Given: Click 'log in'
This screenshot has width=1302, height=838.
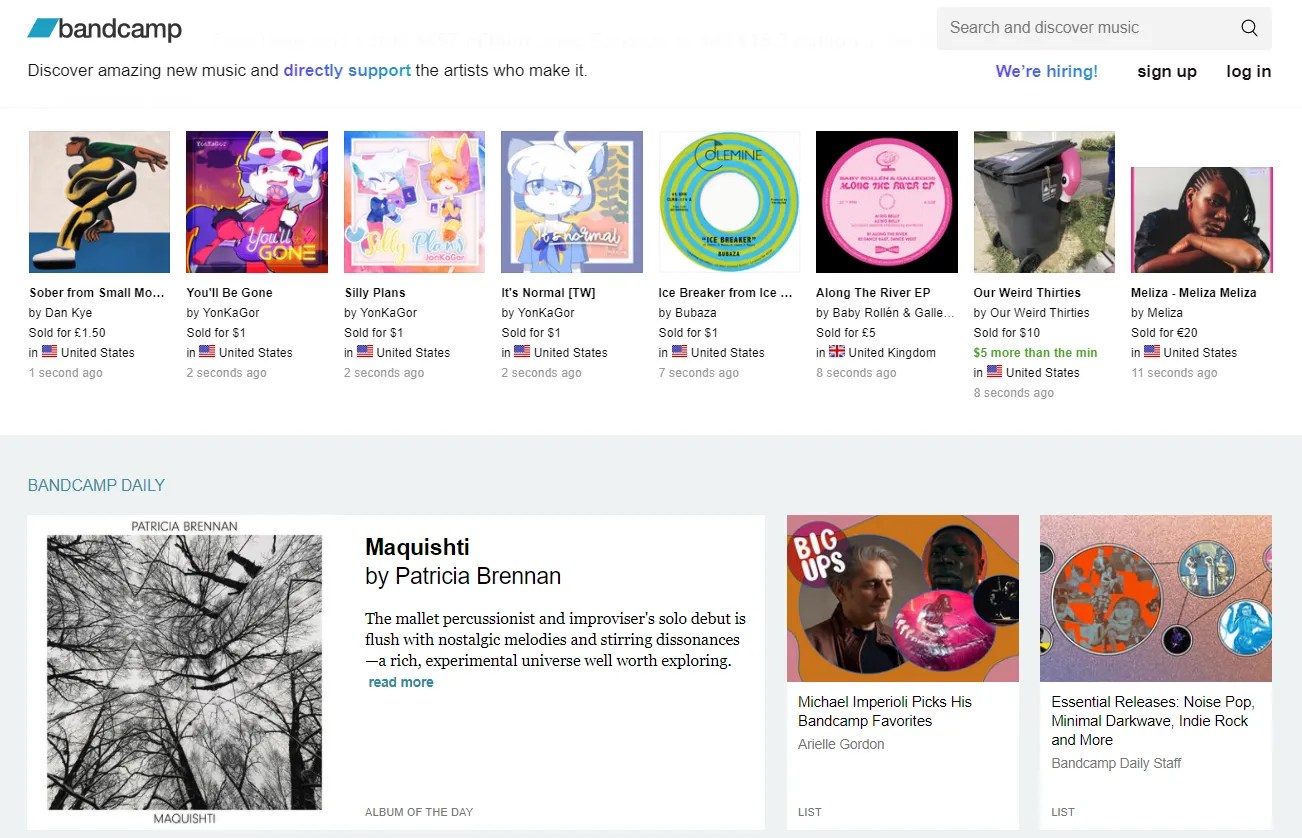Looking at the screenshot, I should click(x=1248, y=71).
